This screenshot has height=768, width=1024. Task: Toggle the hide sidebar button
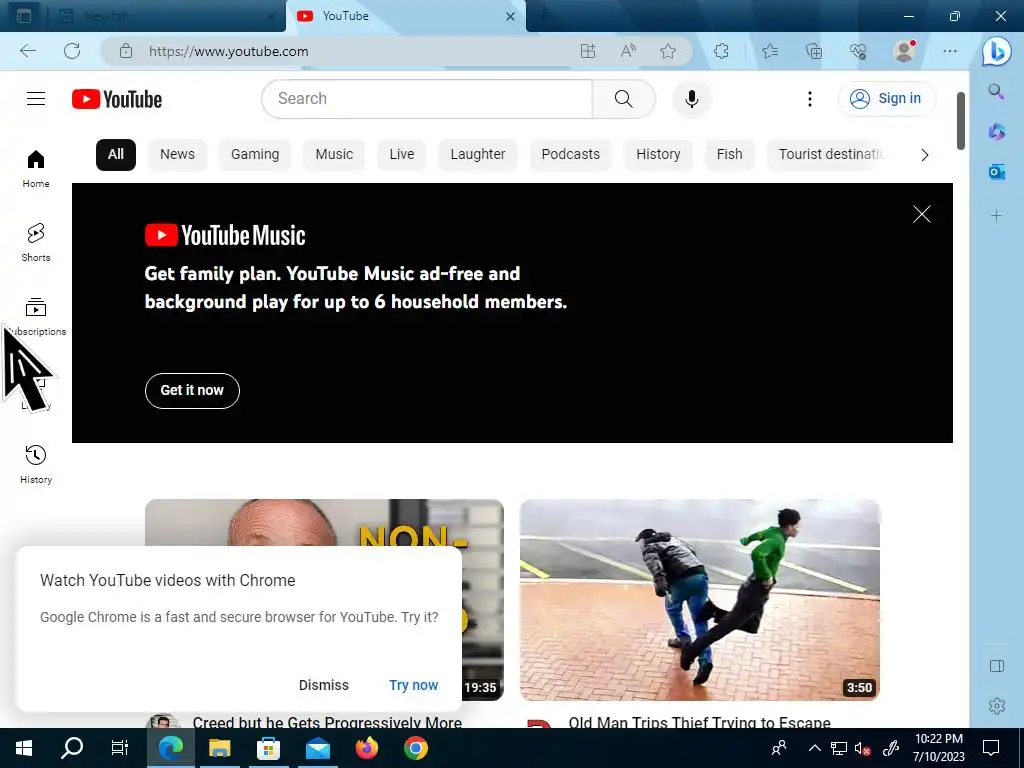pos(997,666)
